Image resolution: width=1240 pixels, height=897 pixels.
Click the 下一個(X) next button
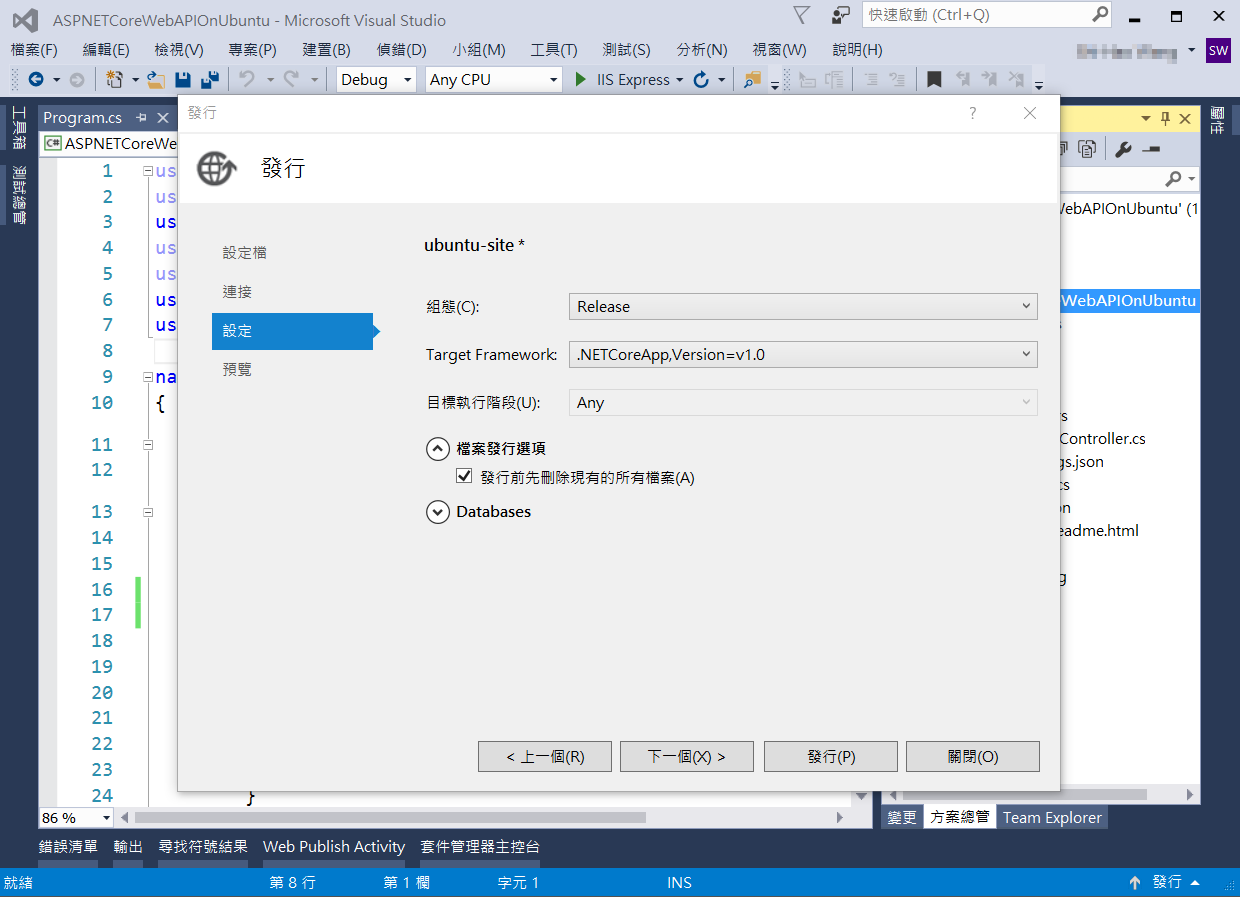687,757
